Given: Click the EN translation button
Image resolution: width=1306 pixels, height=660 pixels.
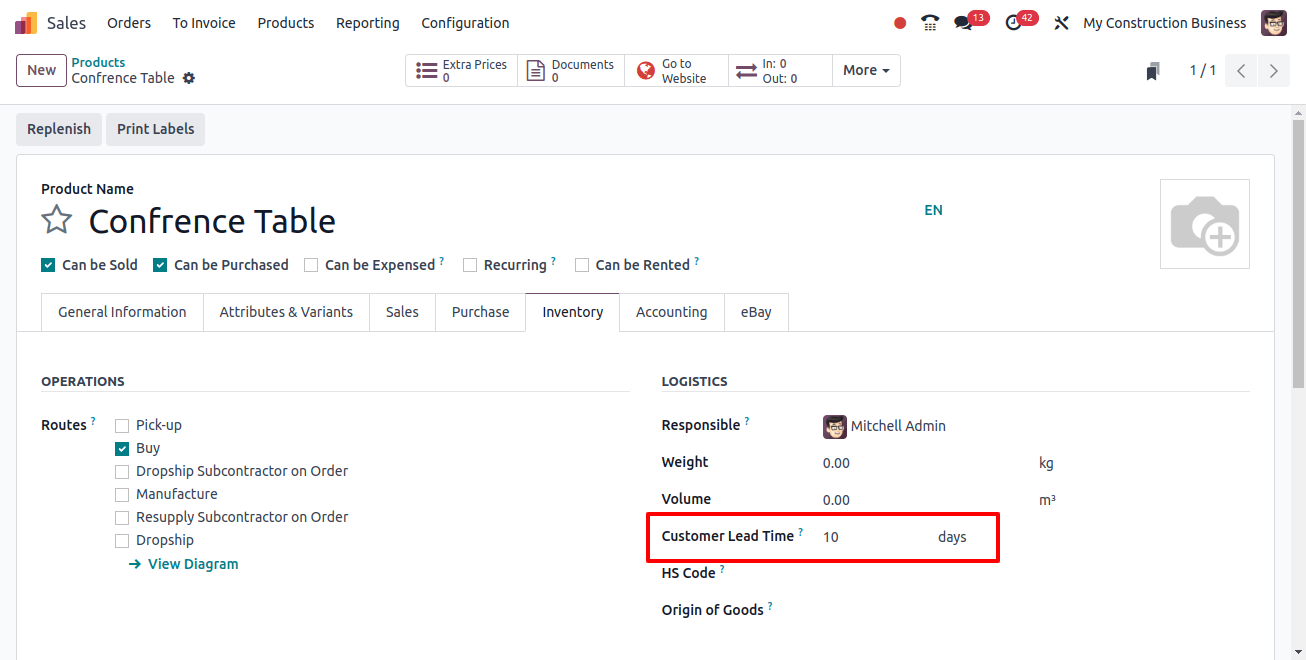Looking at the screenshot, I should coord(933,210).
